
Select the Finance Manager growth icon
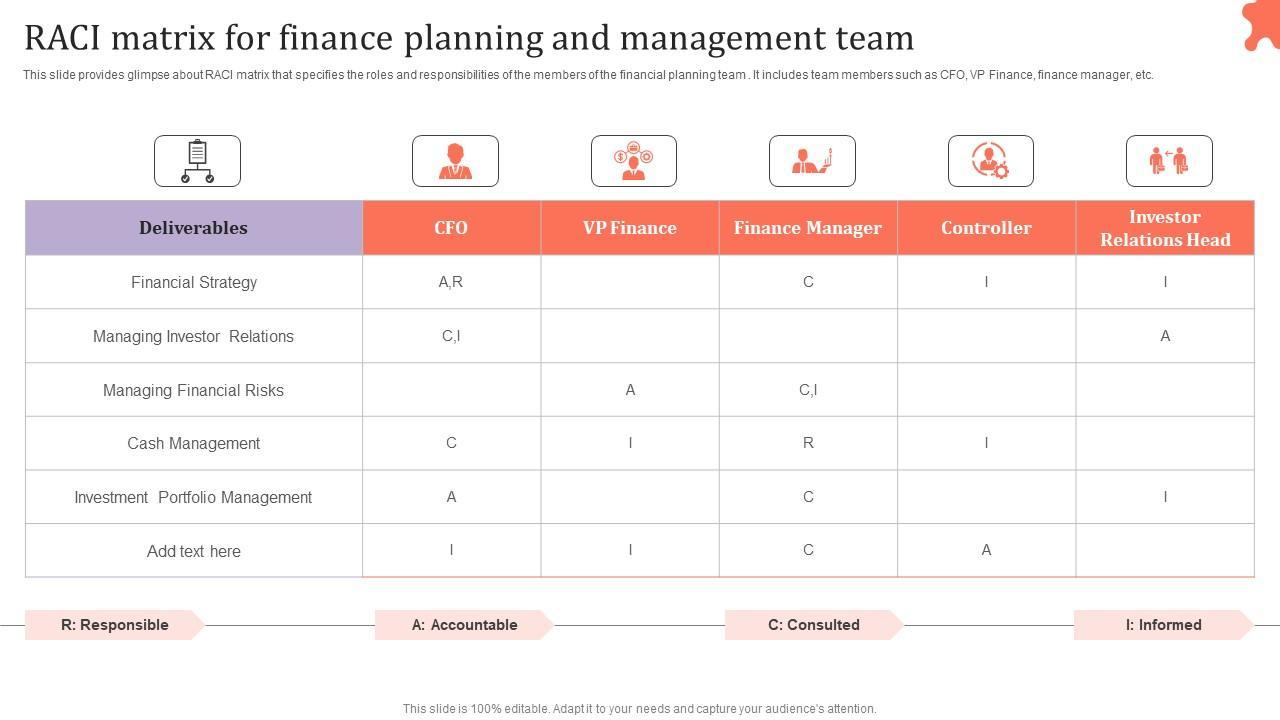(x=812, y=161)
